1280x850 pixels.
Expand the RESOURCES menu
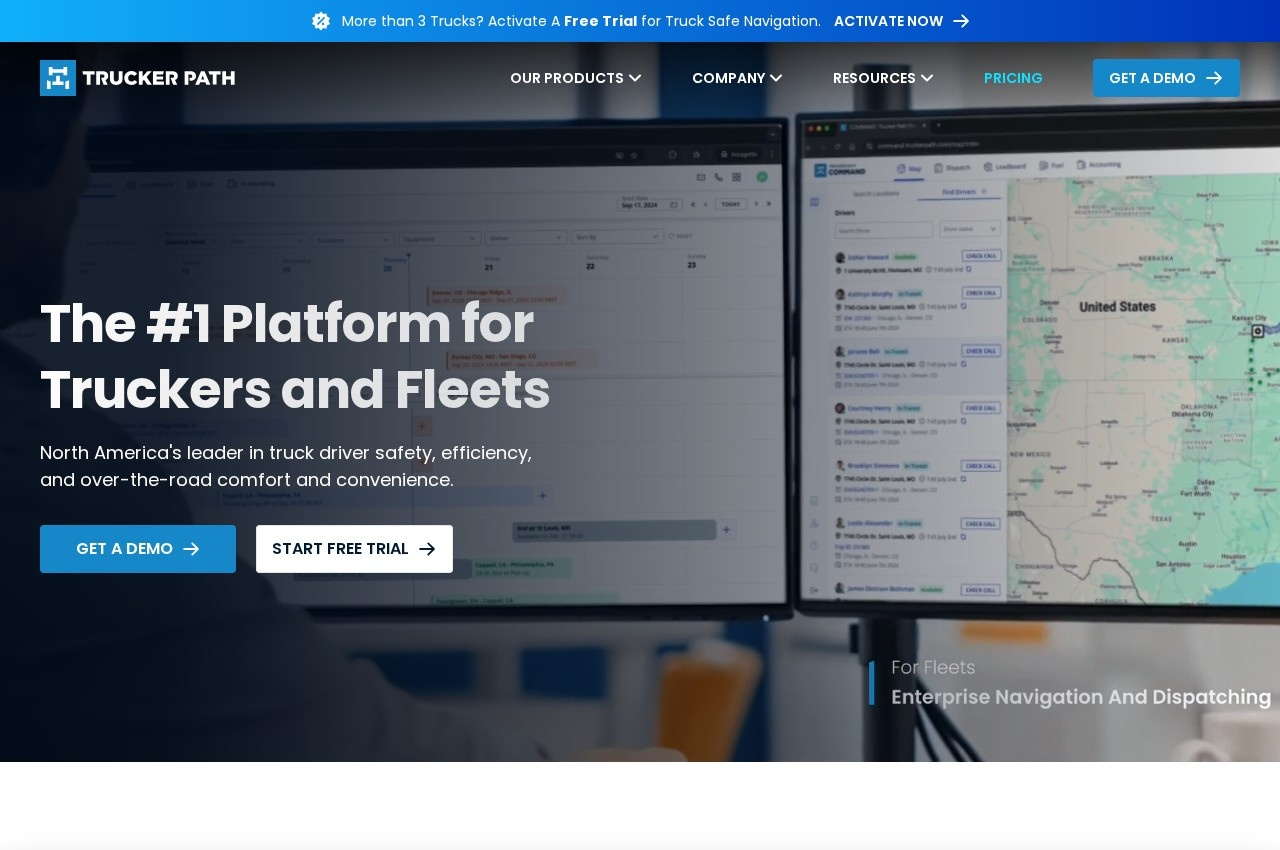coord(883,78)
